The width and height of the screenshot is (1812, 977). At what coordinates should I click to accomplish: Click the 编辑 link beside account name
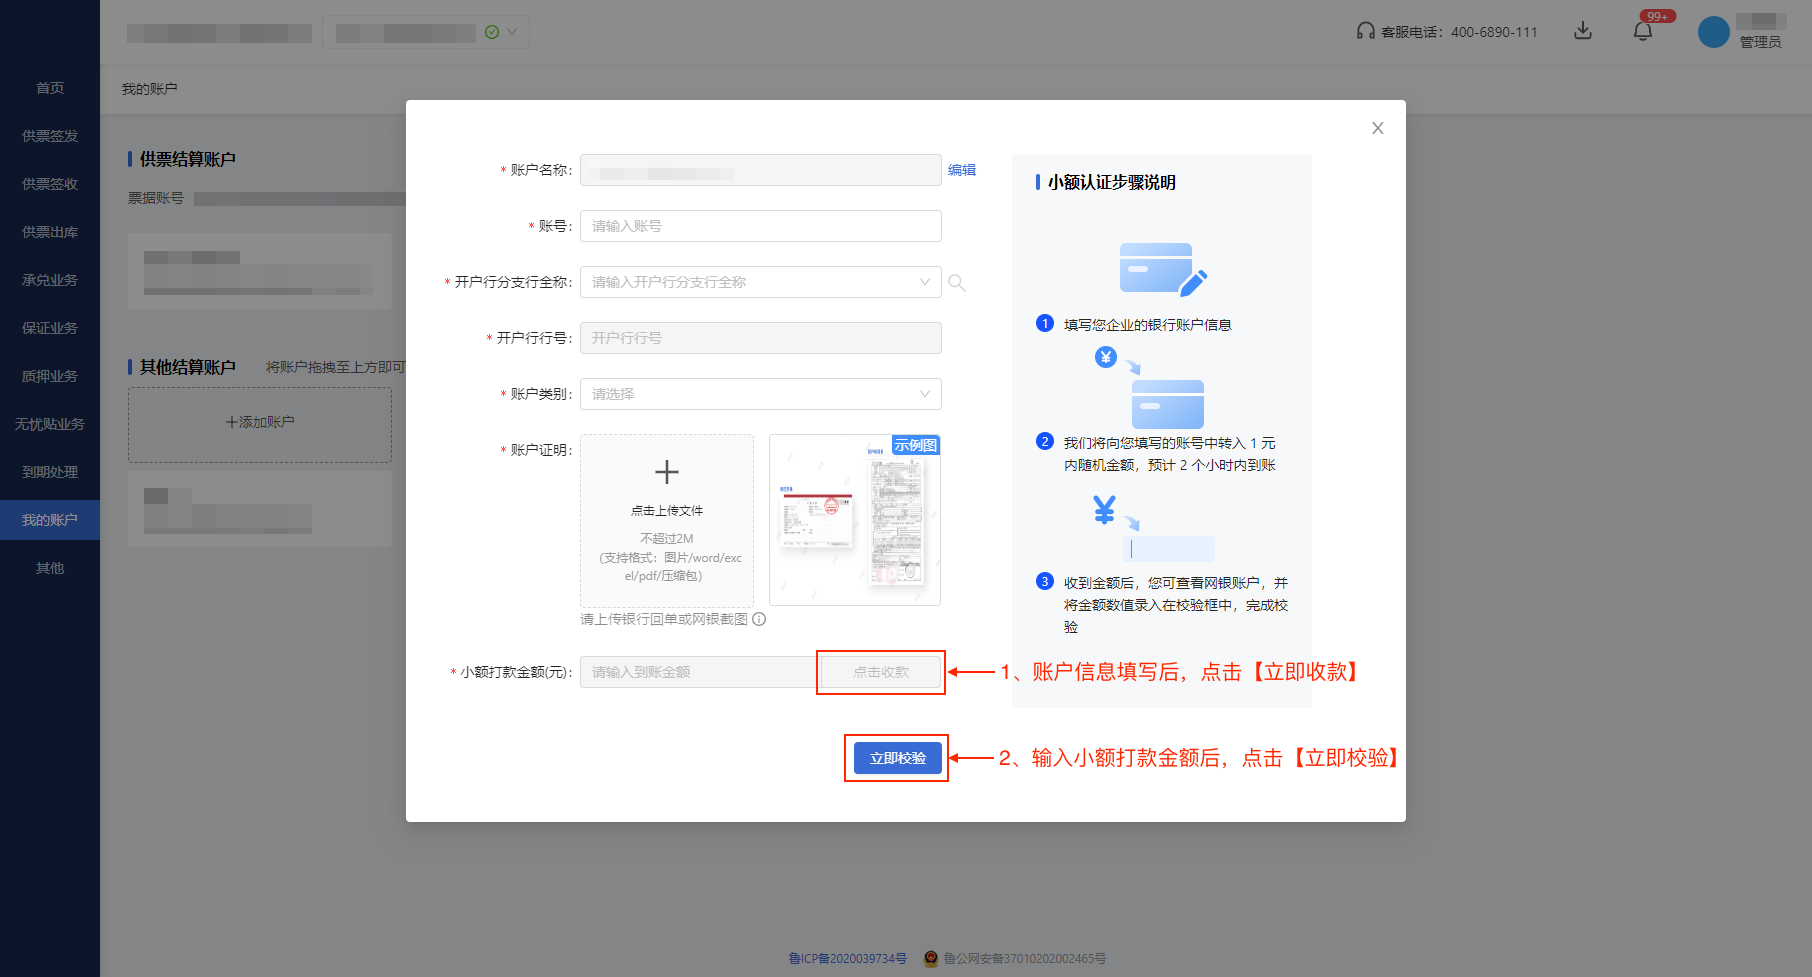coord(963,170)
